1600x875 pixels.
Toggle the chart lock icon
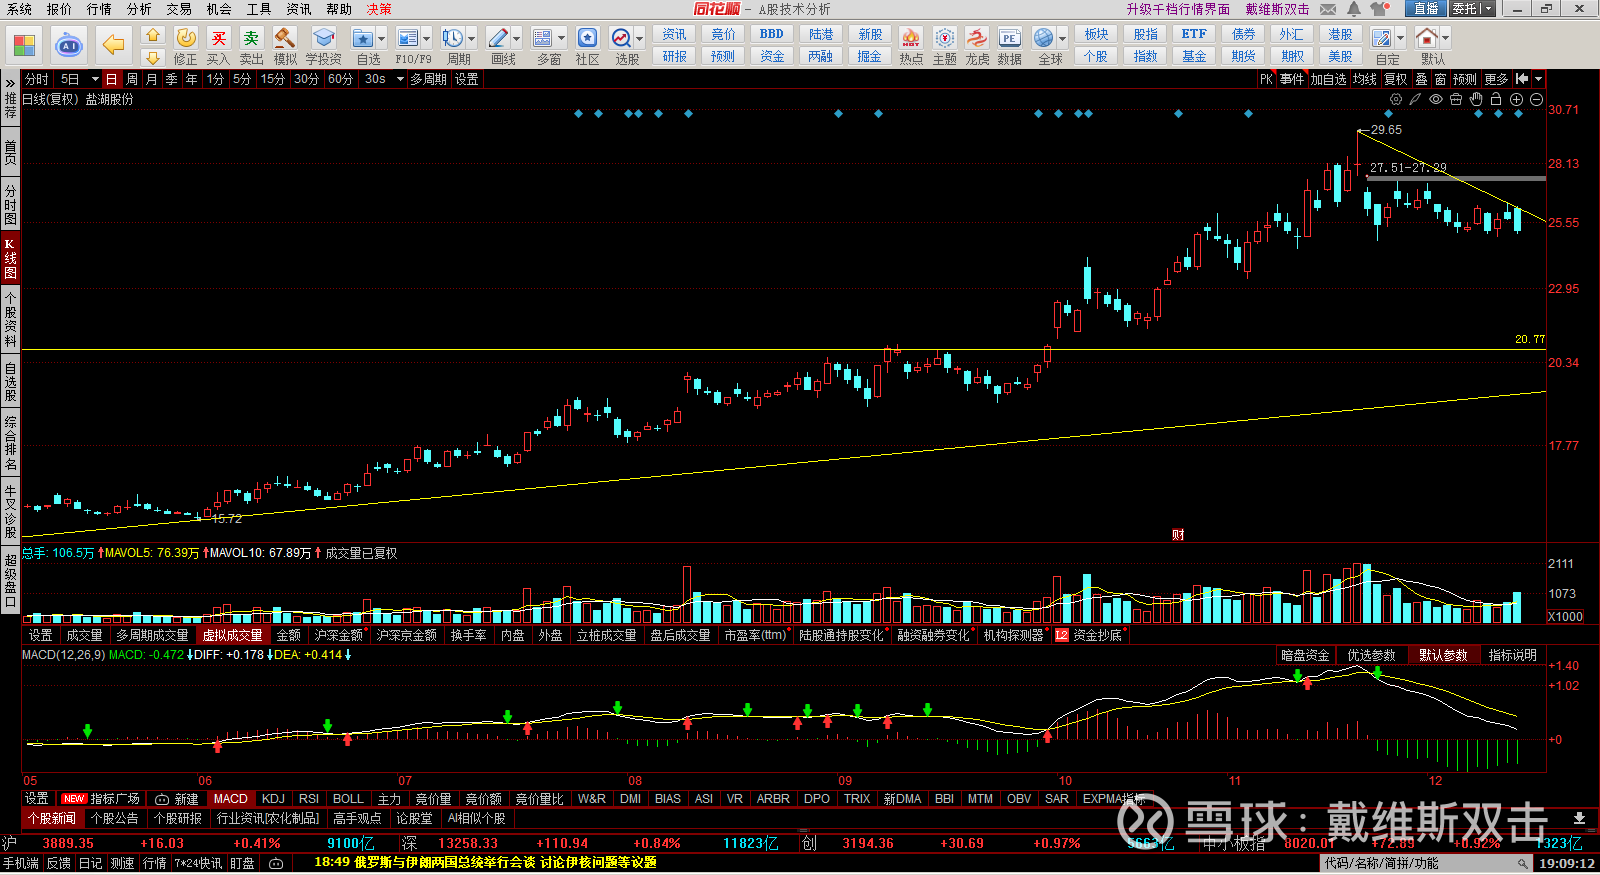1496,99
